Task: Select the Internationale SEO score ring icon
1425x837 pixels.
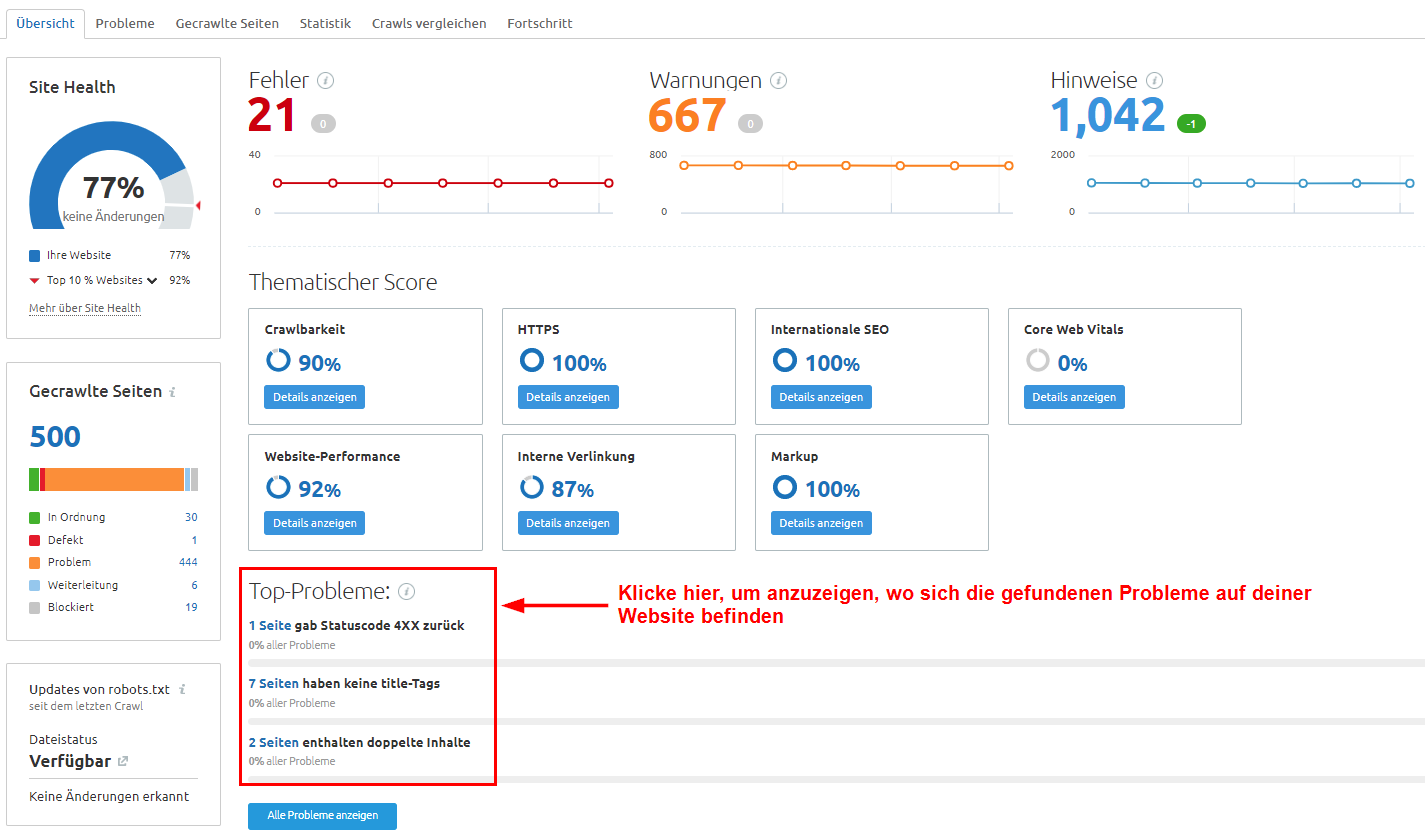Action: pyautogui.click(x=785, y=361)
